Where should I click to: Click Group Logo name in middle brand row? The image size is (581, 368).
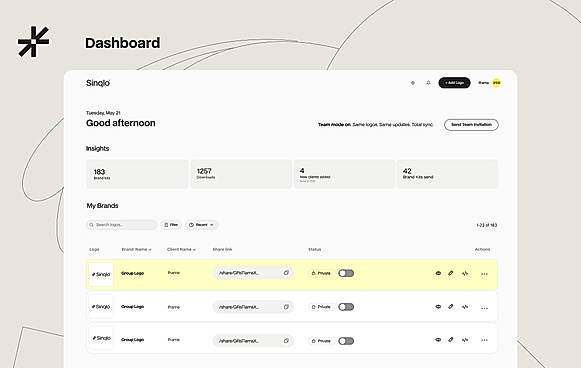pos(133,307)
